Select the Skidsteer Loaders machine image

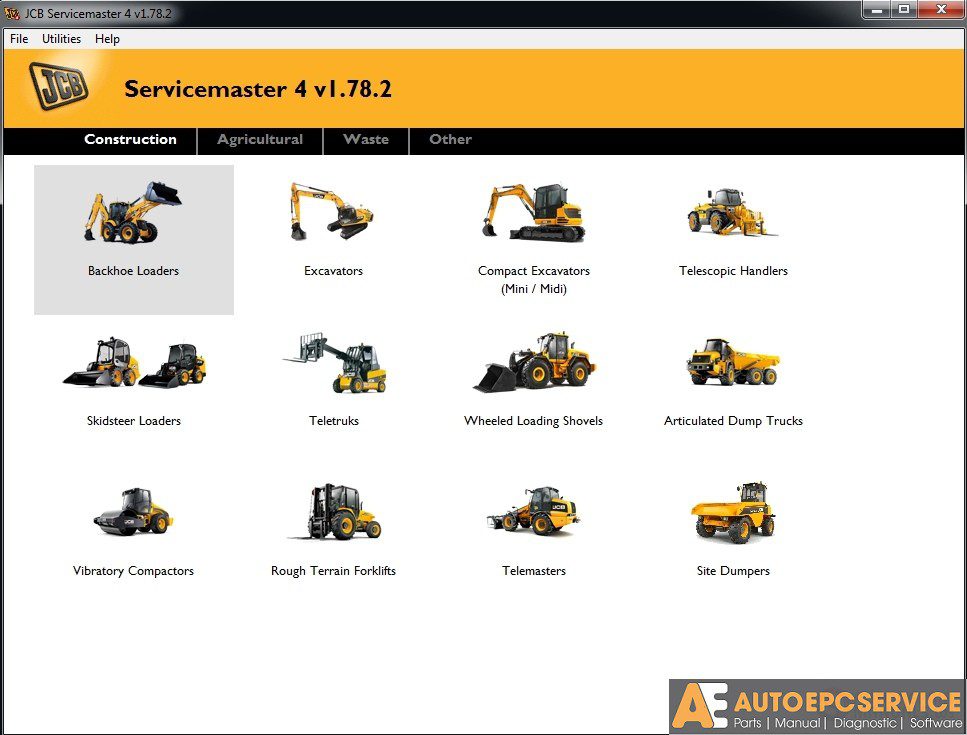[x=134, y=363]
